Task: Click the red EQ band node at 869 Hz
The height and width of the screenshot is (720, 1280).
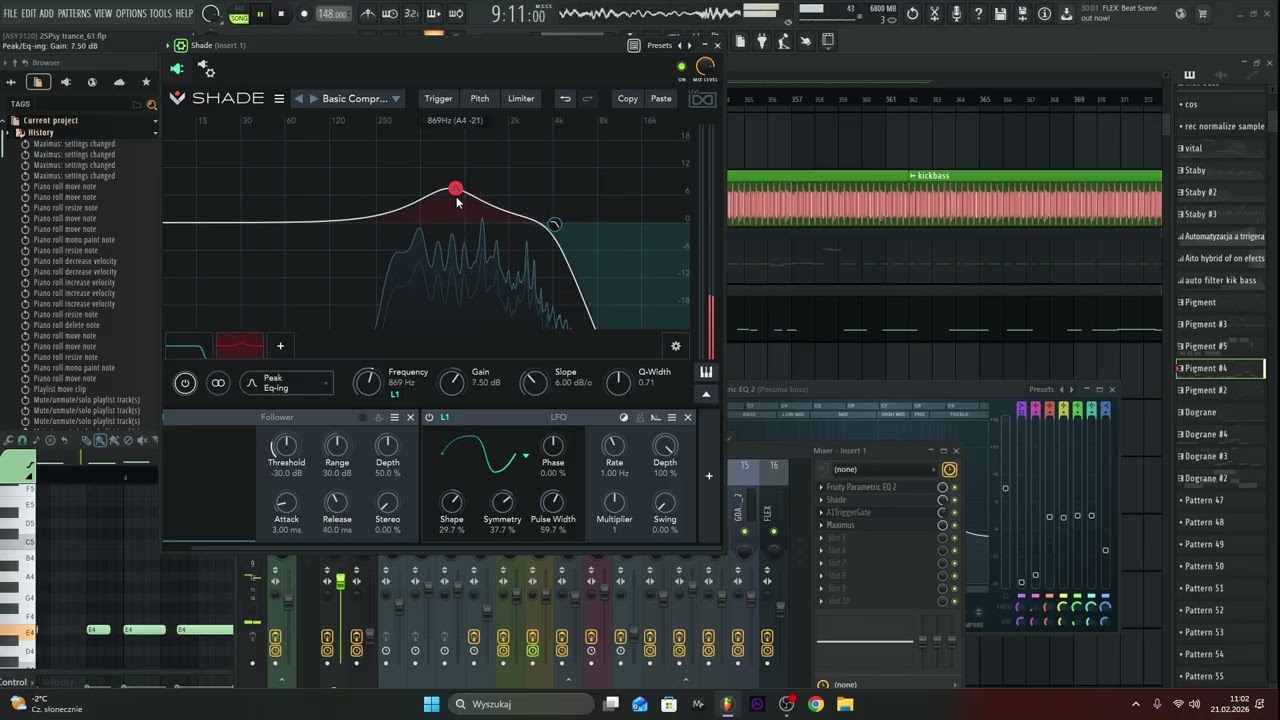Action: click(x=455, y=189)
